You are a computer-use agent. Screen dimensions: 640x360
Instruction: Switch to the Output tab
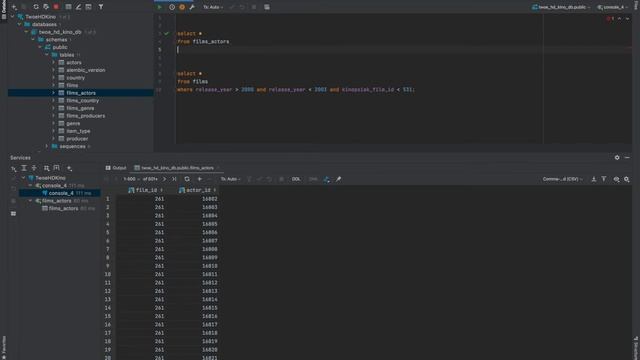tap(116, 168)
